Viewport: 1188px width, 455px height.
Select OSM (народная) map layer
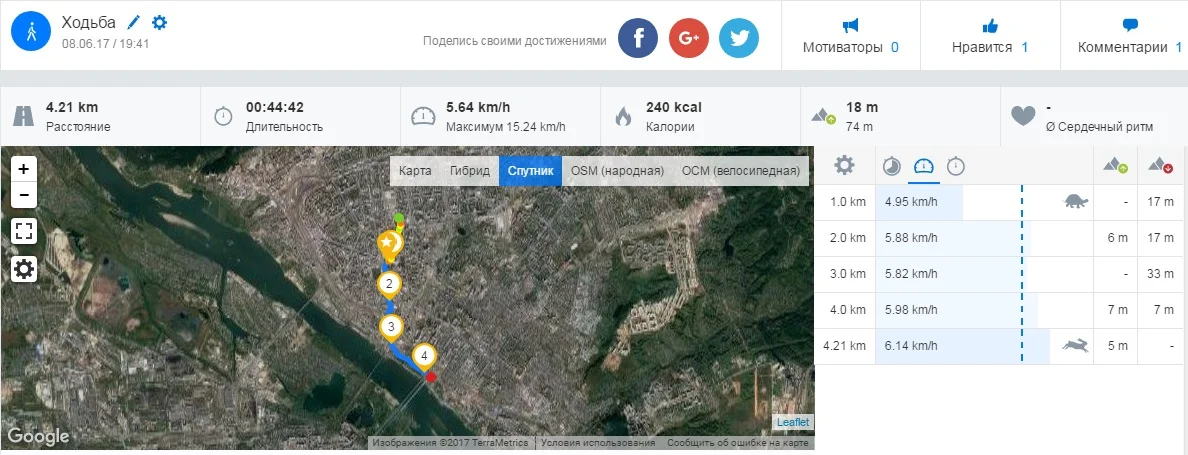[x=617, y=170]
